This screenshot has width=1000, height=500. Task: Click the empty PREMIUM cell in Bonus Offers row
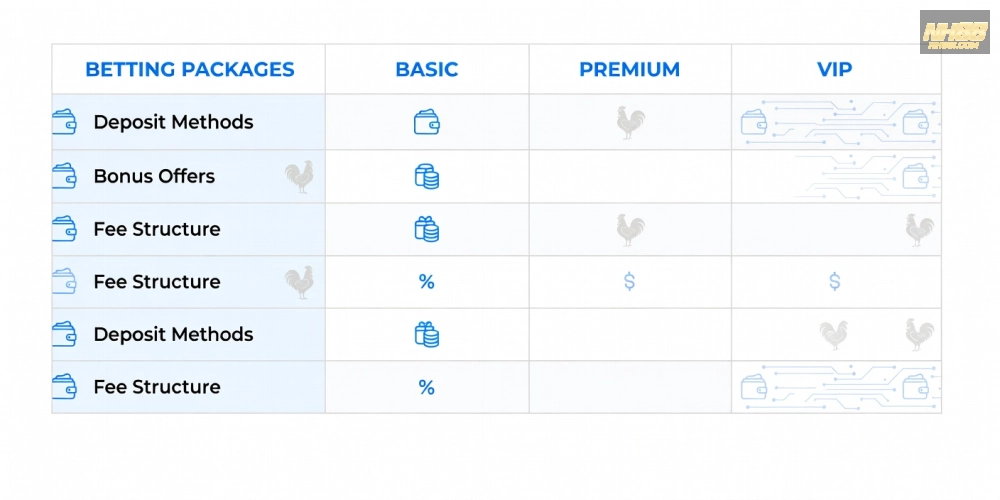tap(630, 177)
